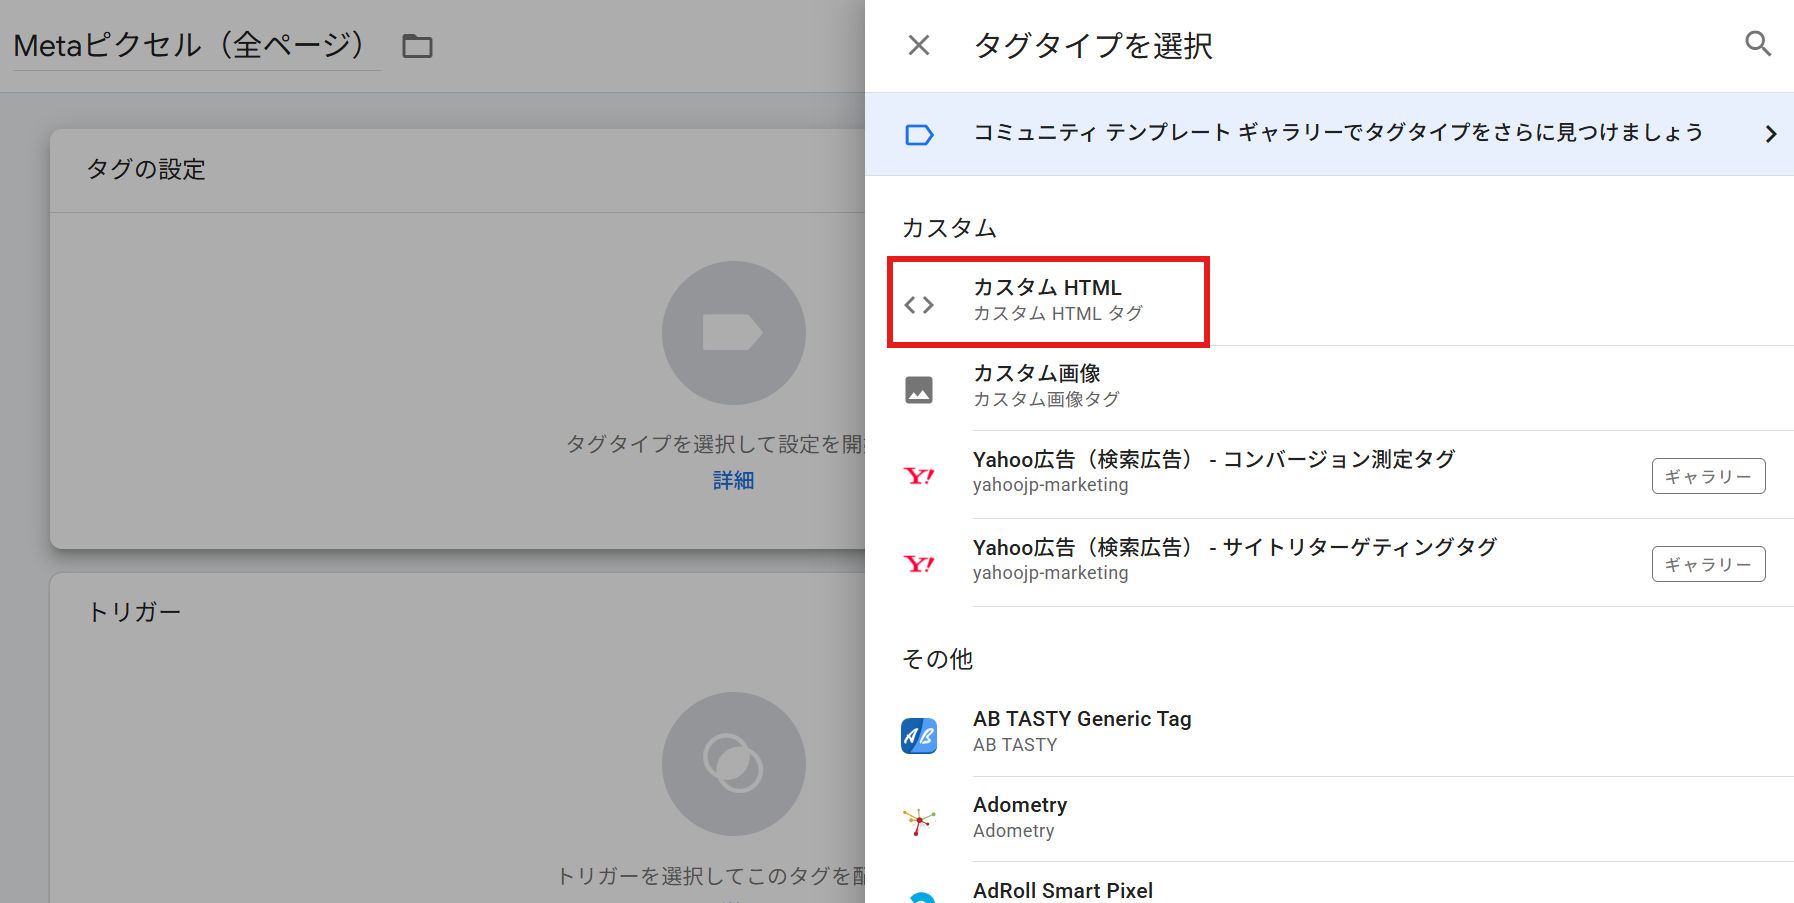The image size is (1794, 903).
Task: Click ギャラリー button for conversion tag
Action: coord(1707,476)
